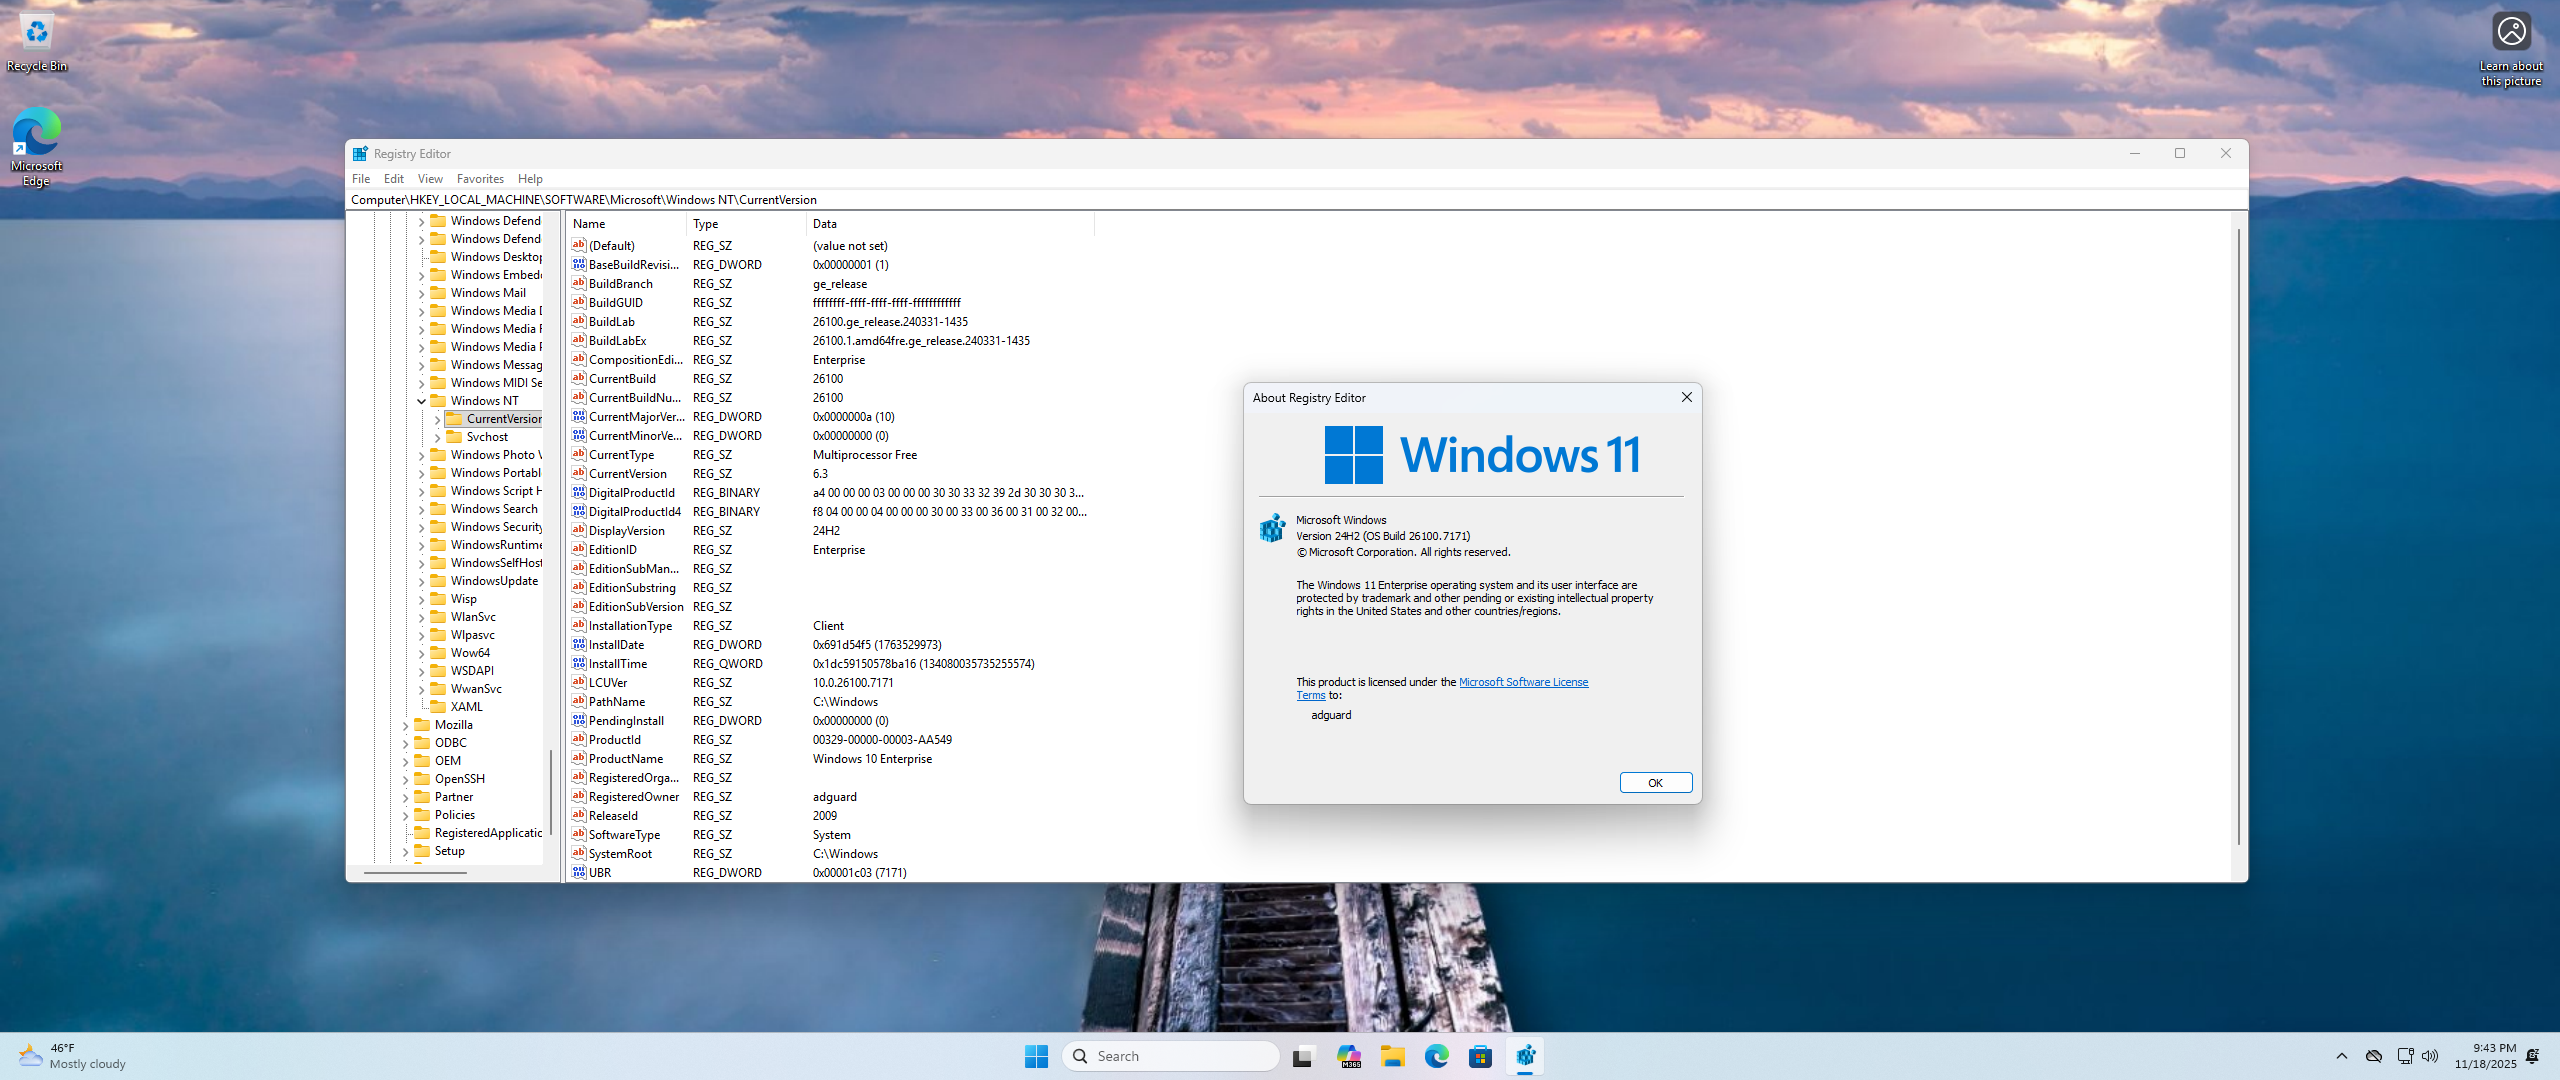Image resolution: width=2560 pixels, height=1080 pixels.
Task: Open the Task View taskbar icon
Action: pos(1302,1056)
